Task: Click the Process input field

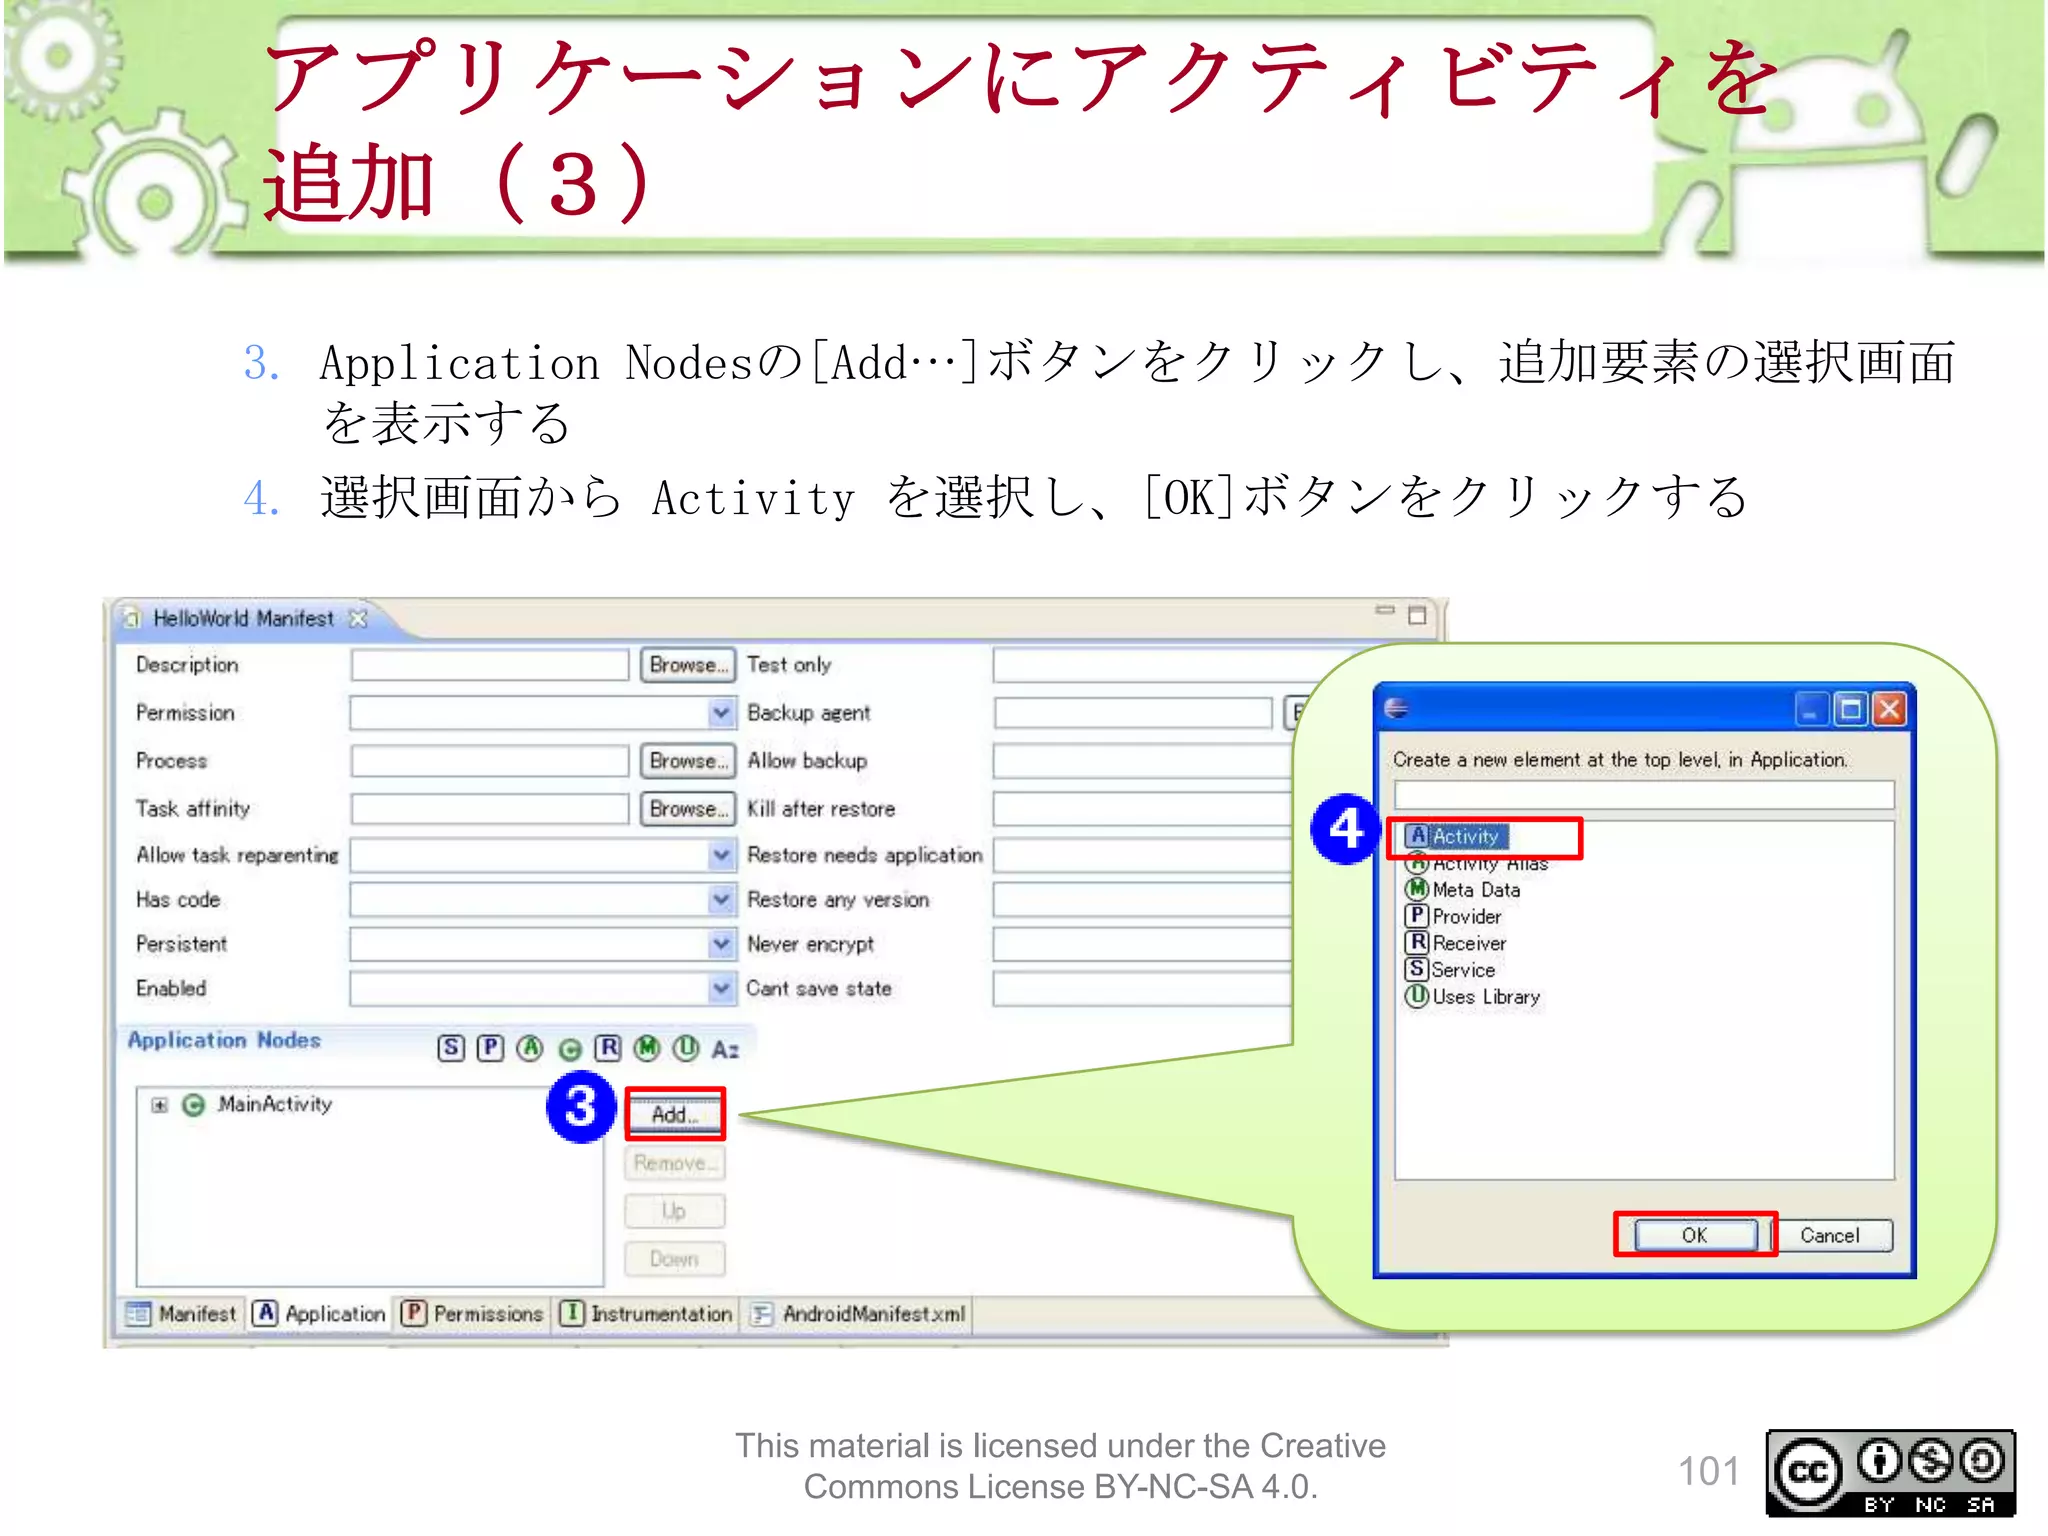Action: tap(490, 761)
